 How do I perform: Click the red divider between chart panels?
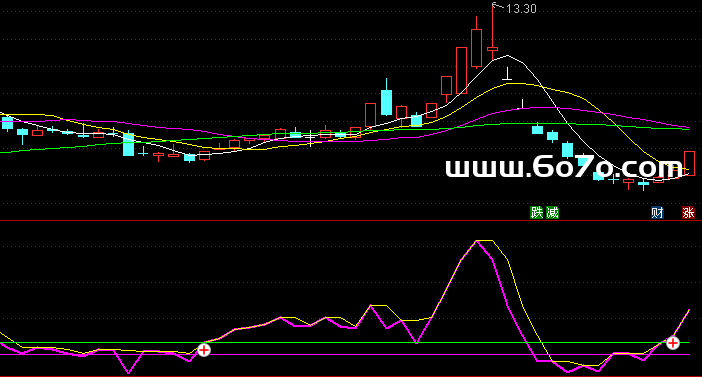click(x=351, y=220)
